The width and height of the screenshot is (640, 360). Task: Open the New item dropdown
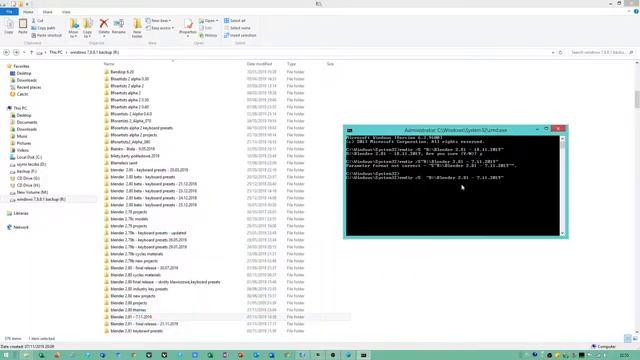pyautogui.click(x=159, y=20)
